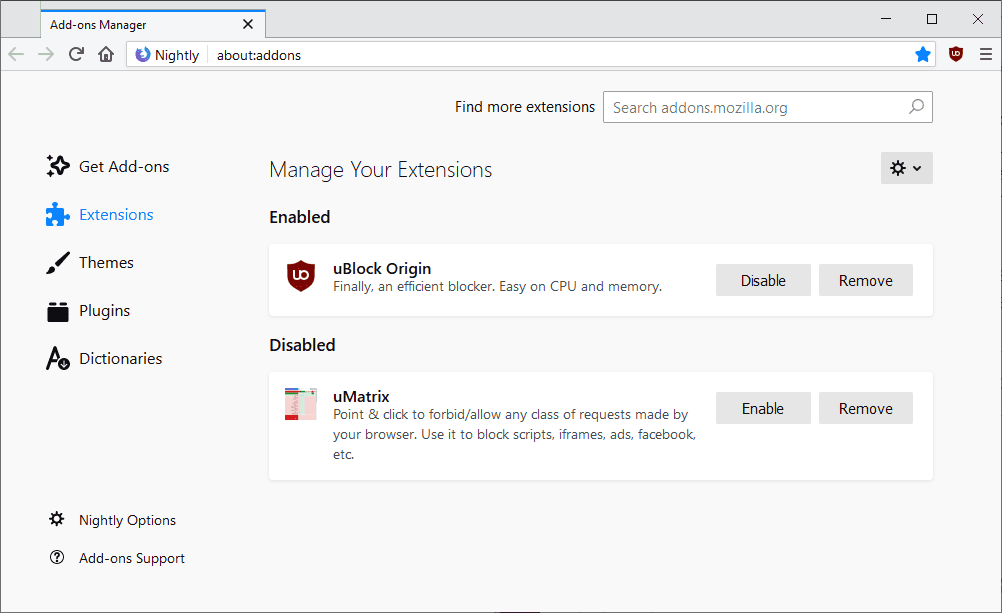The height and width of the screenshot is (613, 1002).
Task: Click the Nightly identity icon in address bar
Action: (143, 55)
